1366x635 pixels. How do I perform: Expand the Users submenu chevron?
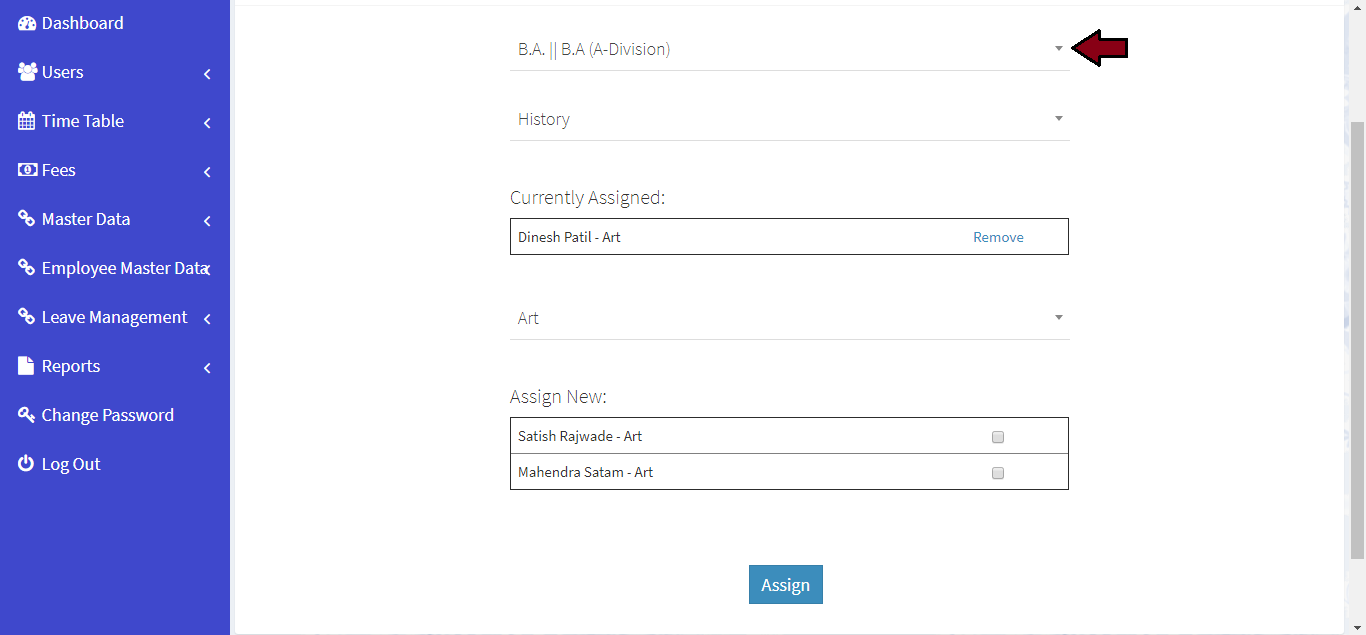click(207, 74)
